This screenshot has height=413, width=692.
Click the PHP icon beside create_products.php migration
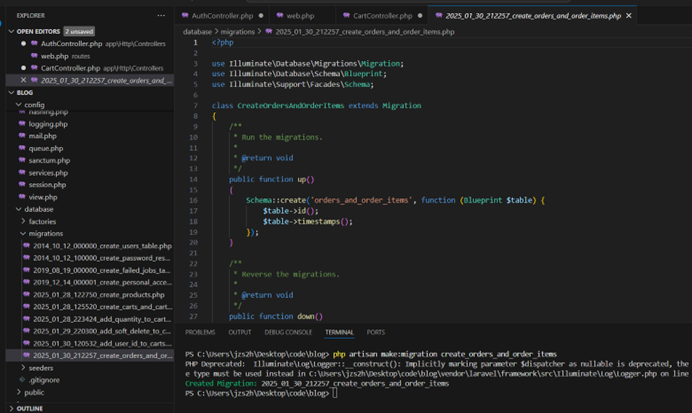click(26, 295)
